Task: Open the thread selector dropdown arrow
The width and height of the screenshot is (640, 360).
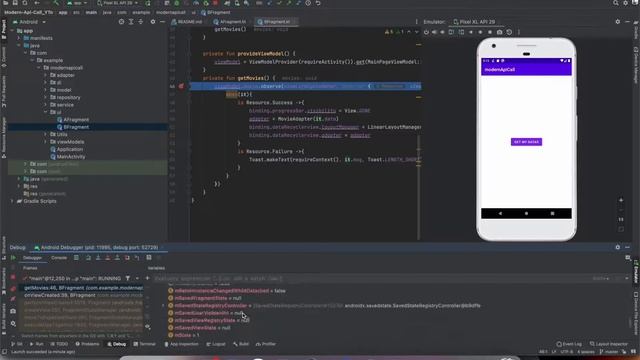Action: click(x=137, y=278)
